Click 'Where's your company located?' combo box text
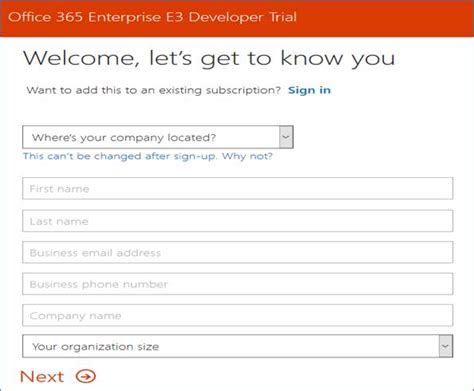This screenshot has width=474, height=391. tap(124, 137)
